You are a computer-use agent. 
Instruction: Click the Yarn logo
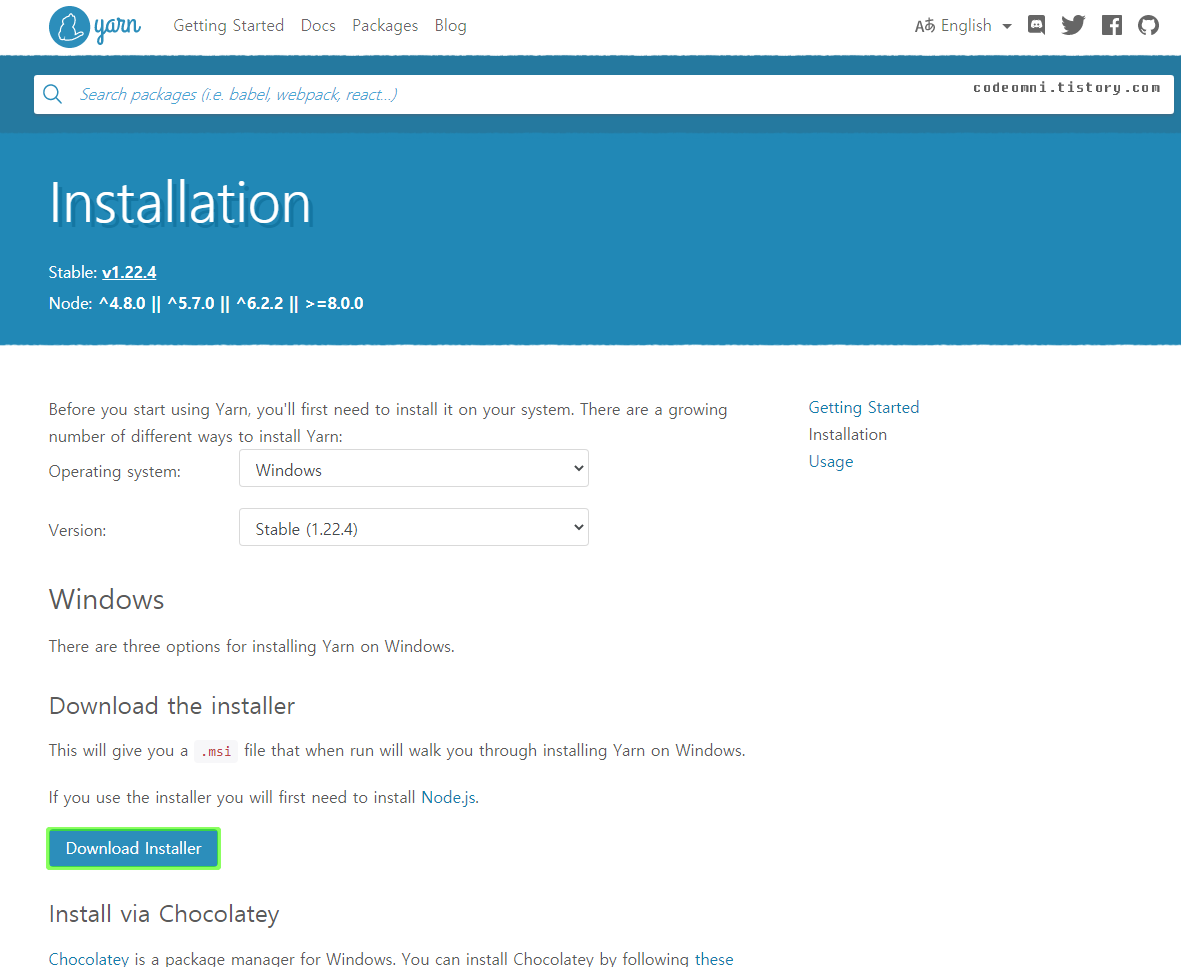[95, 27]
